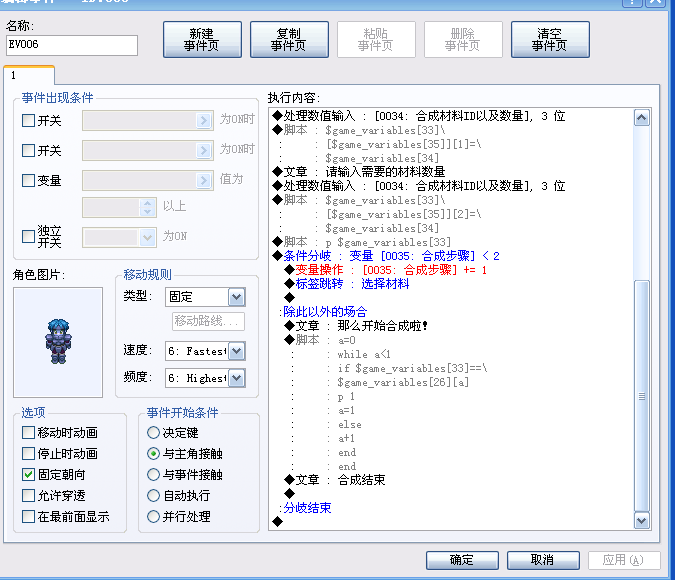Select the 文章 : 合成结束 line
Image resolution: width=675 pixels, height=580 pixels.
[334, 480]
